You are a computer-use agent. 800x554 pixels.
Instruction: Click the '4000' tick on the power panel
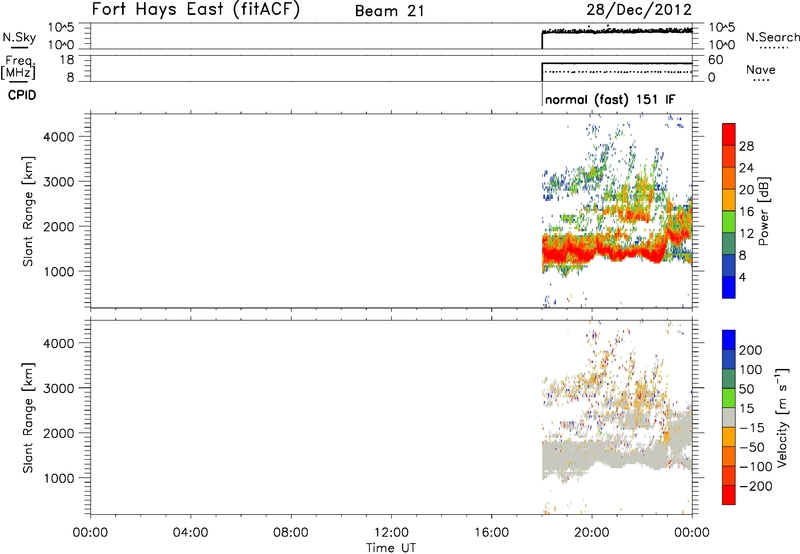tap(59, 137)
